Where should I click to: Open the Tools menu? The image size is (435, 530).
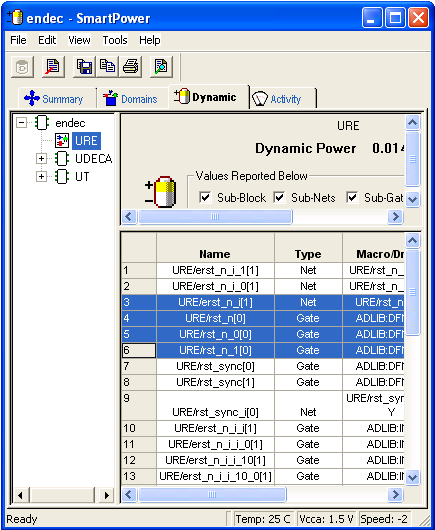pos(115,40)
